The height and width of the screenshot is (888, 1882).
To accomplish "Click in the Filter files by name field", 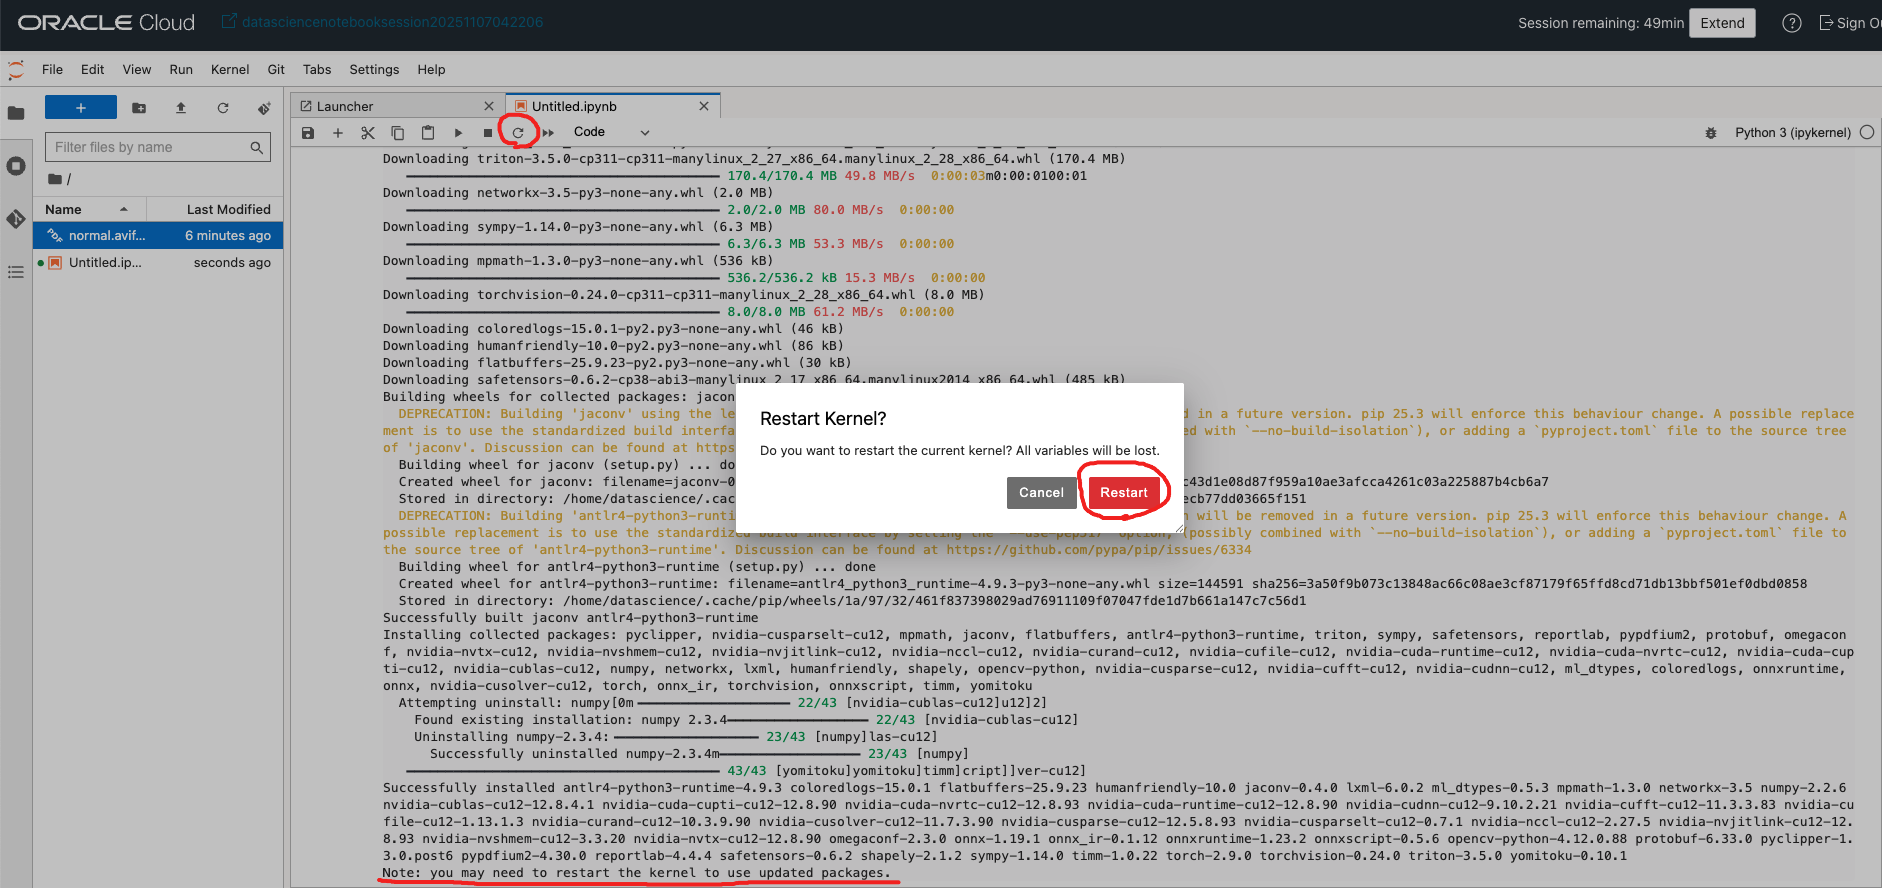I will [x=157, y=147].
